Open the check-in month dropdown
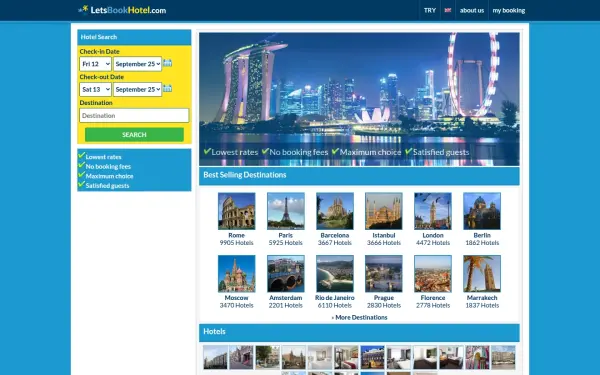The height and width of the screenshot is (375, 600). [x=137, y=64]
